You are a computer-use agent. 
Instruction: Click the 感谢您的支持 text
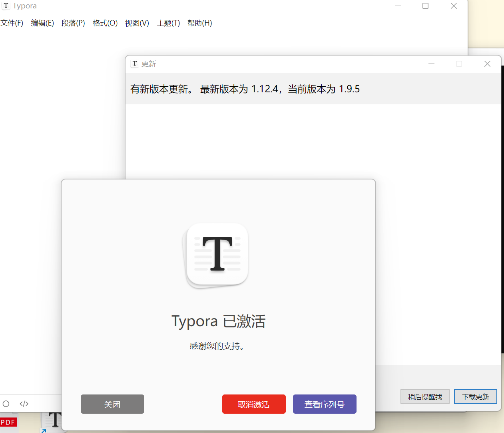[216, 346]
